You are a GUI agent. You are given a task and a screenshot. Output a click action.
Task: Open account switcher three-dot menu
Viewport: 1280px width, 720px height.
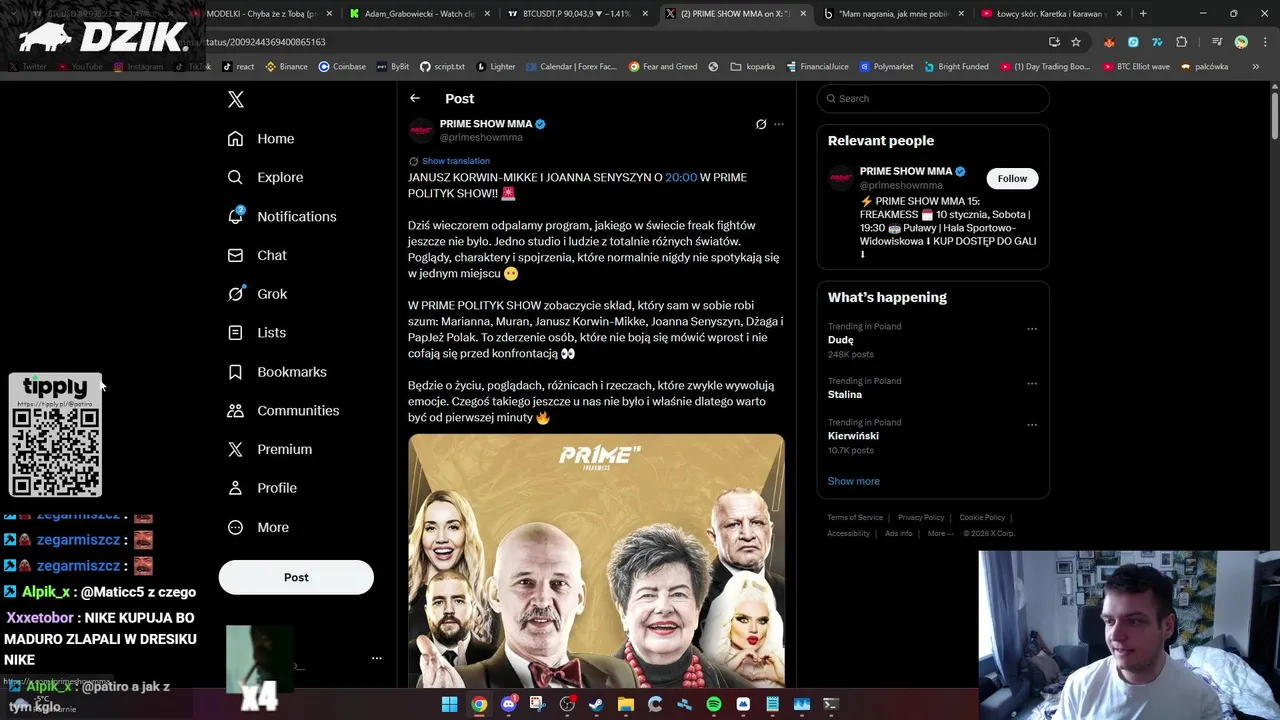377,658
